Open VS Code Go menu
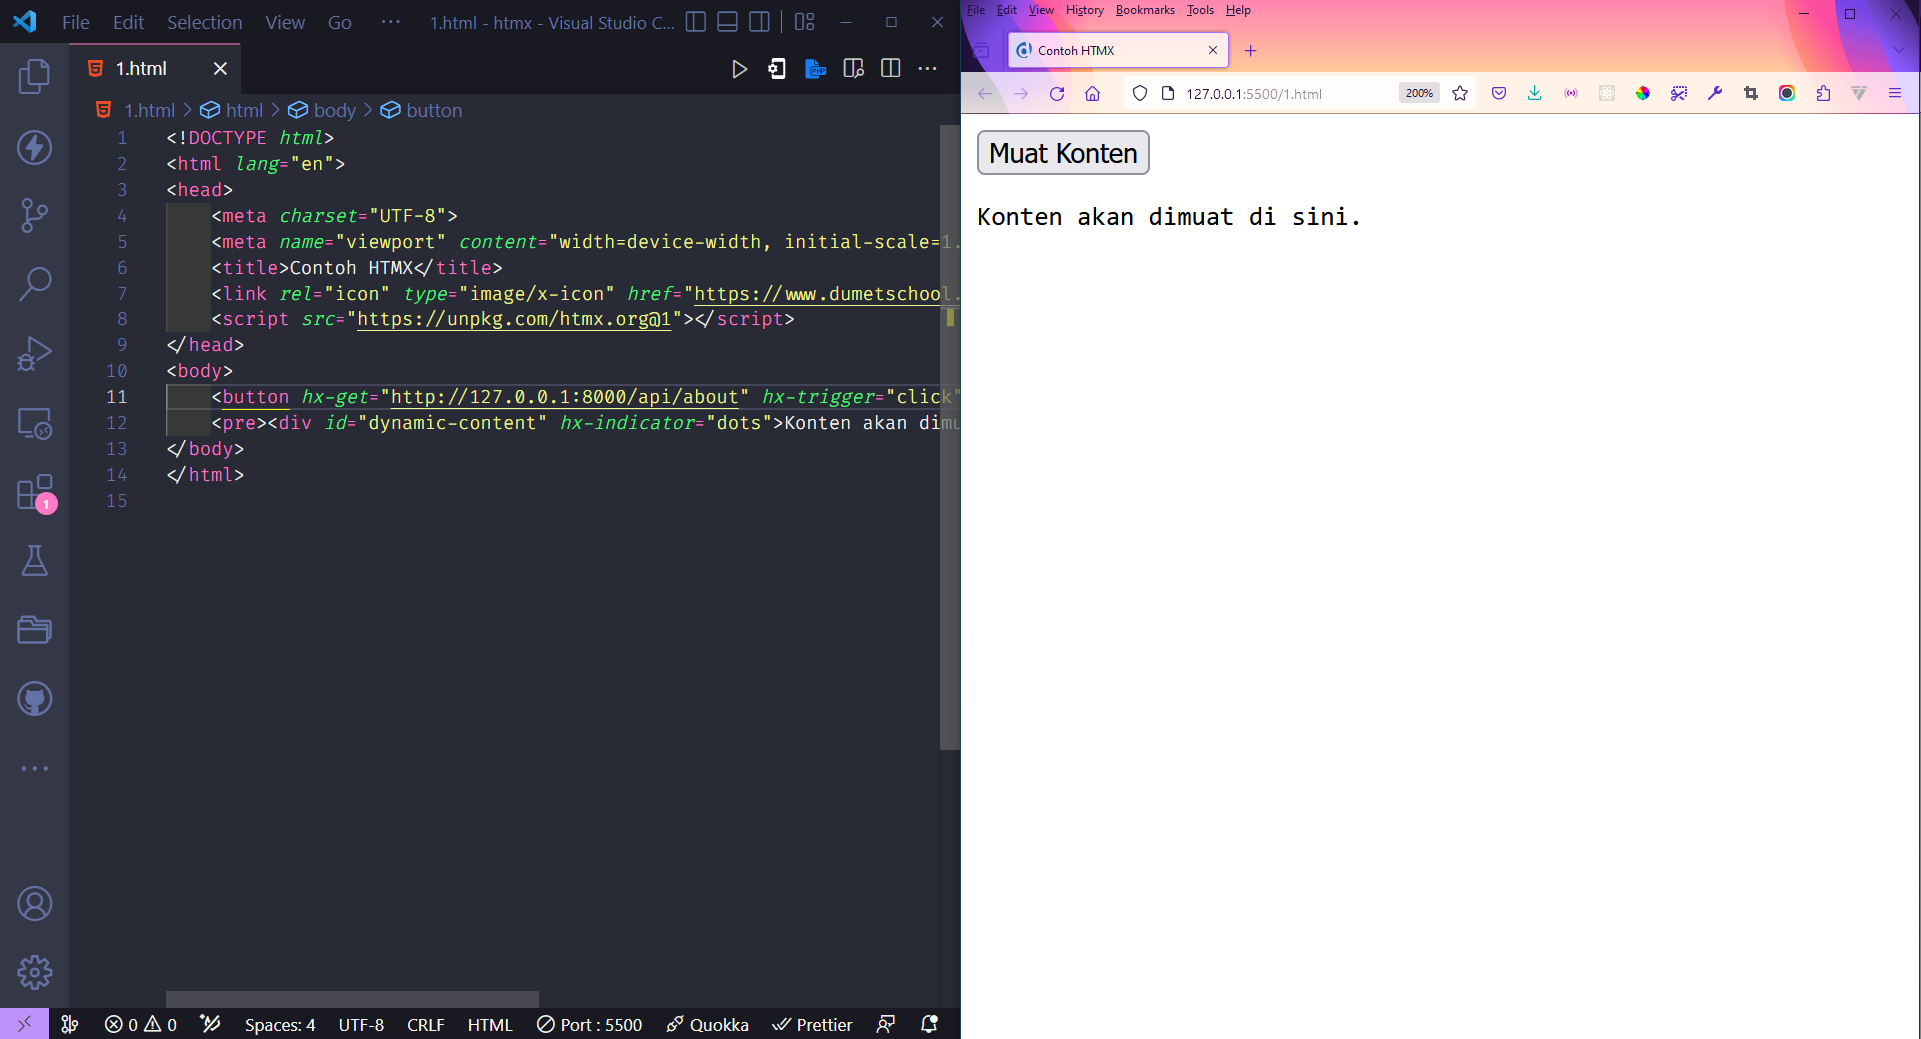1921x1039 pixels. 339,22
